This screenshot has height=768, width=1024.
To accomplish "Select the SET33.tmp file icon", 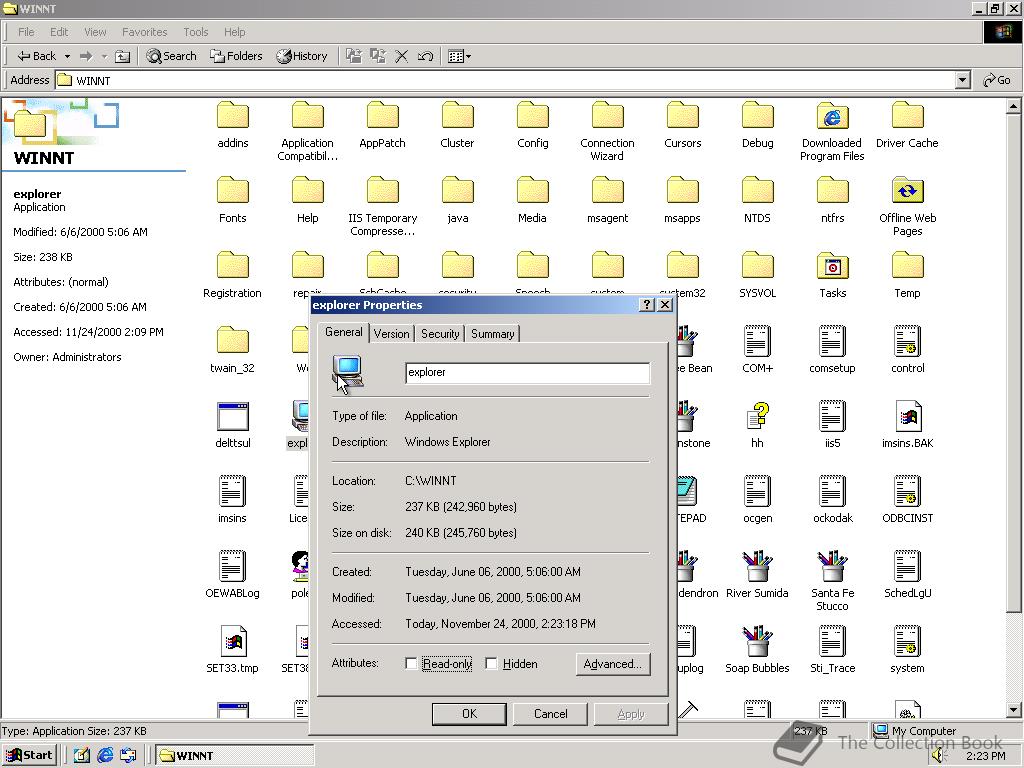I will [232, 641].
